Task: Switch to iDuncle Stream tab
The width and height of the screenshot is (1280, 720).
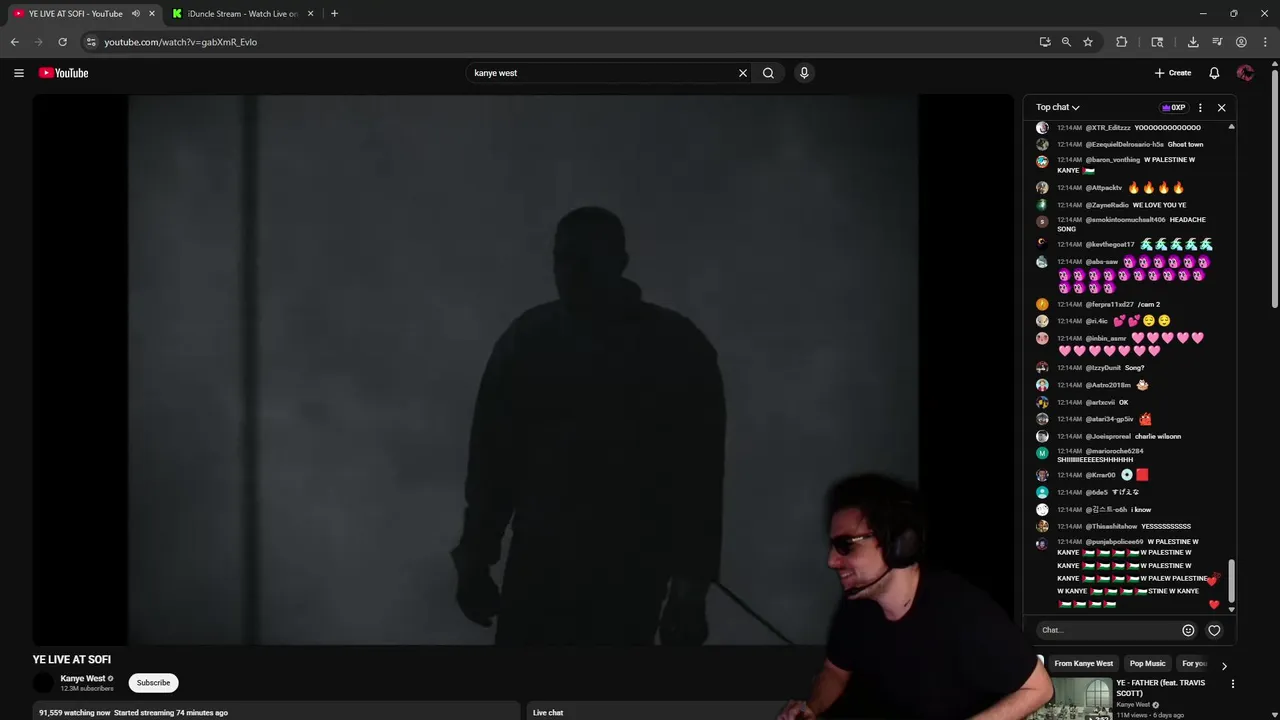Action: coord(242,14)
